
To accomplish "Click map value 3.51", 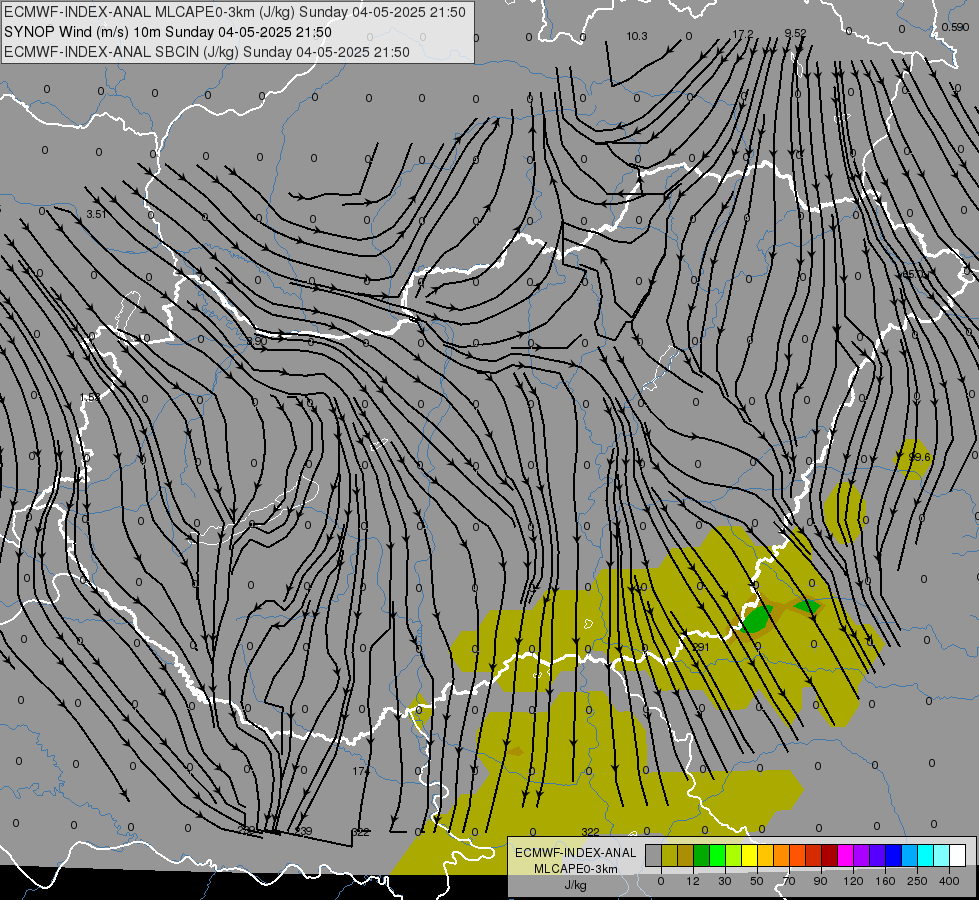I will click(x=96, y=214).
